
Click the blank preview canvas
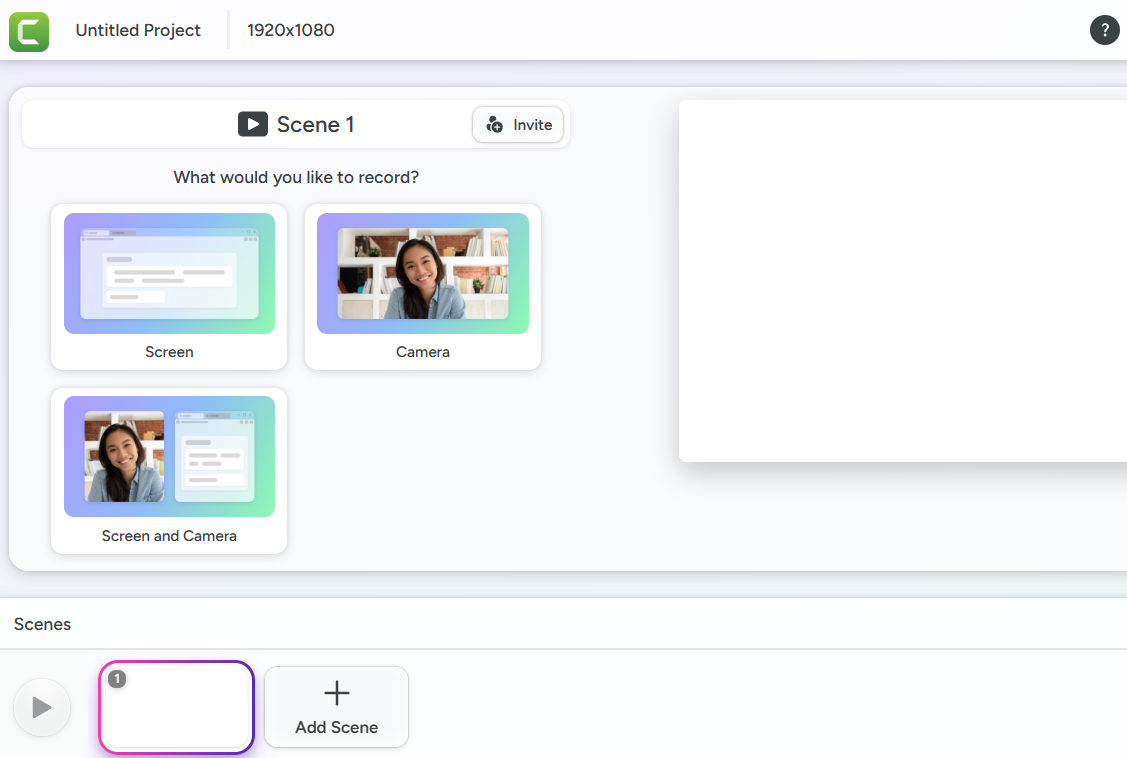pyautogui.click(x=902, y=280)
